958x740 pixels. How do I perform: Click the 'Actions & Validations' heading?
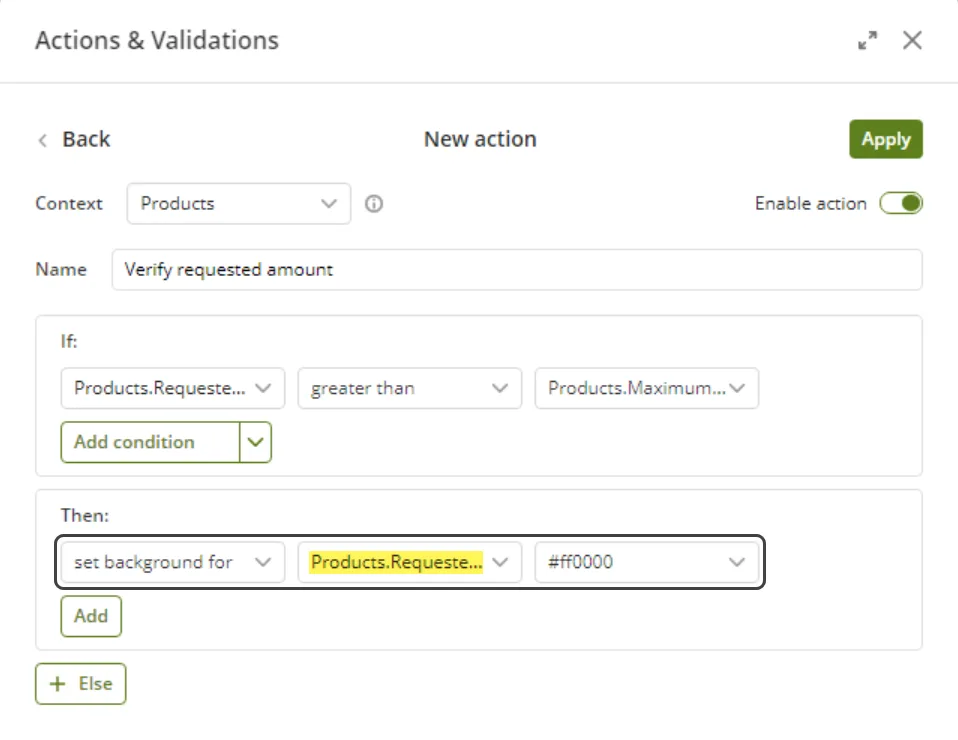click(x=157, y=40)
